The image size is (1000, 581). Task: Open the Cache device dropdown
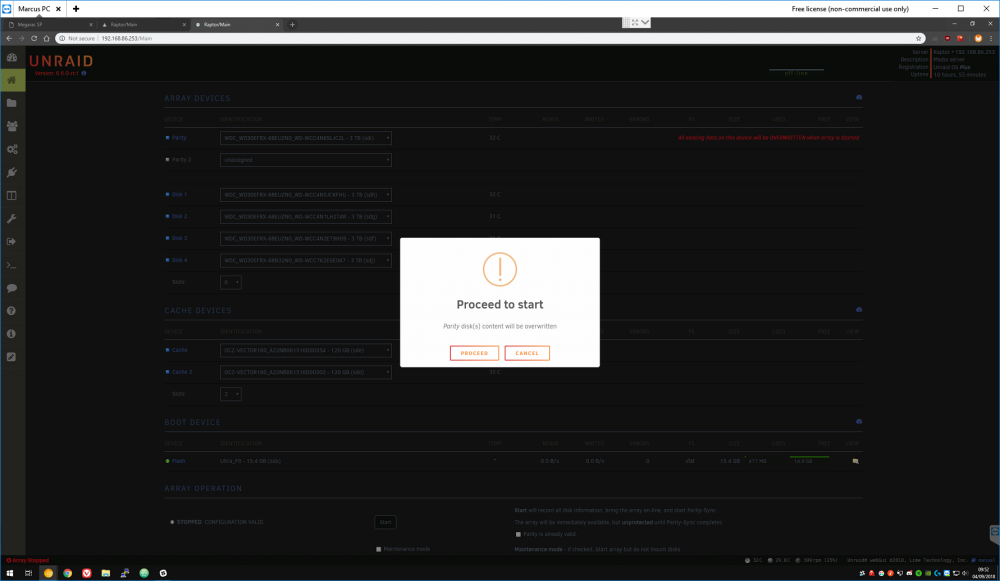(x=305, y=350)
